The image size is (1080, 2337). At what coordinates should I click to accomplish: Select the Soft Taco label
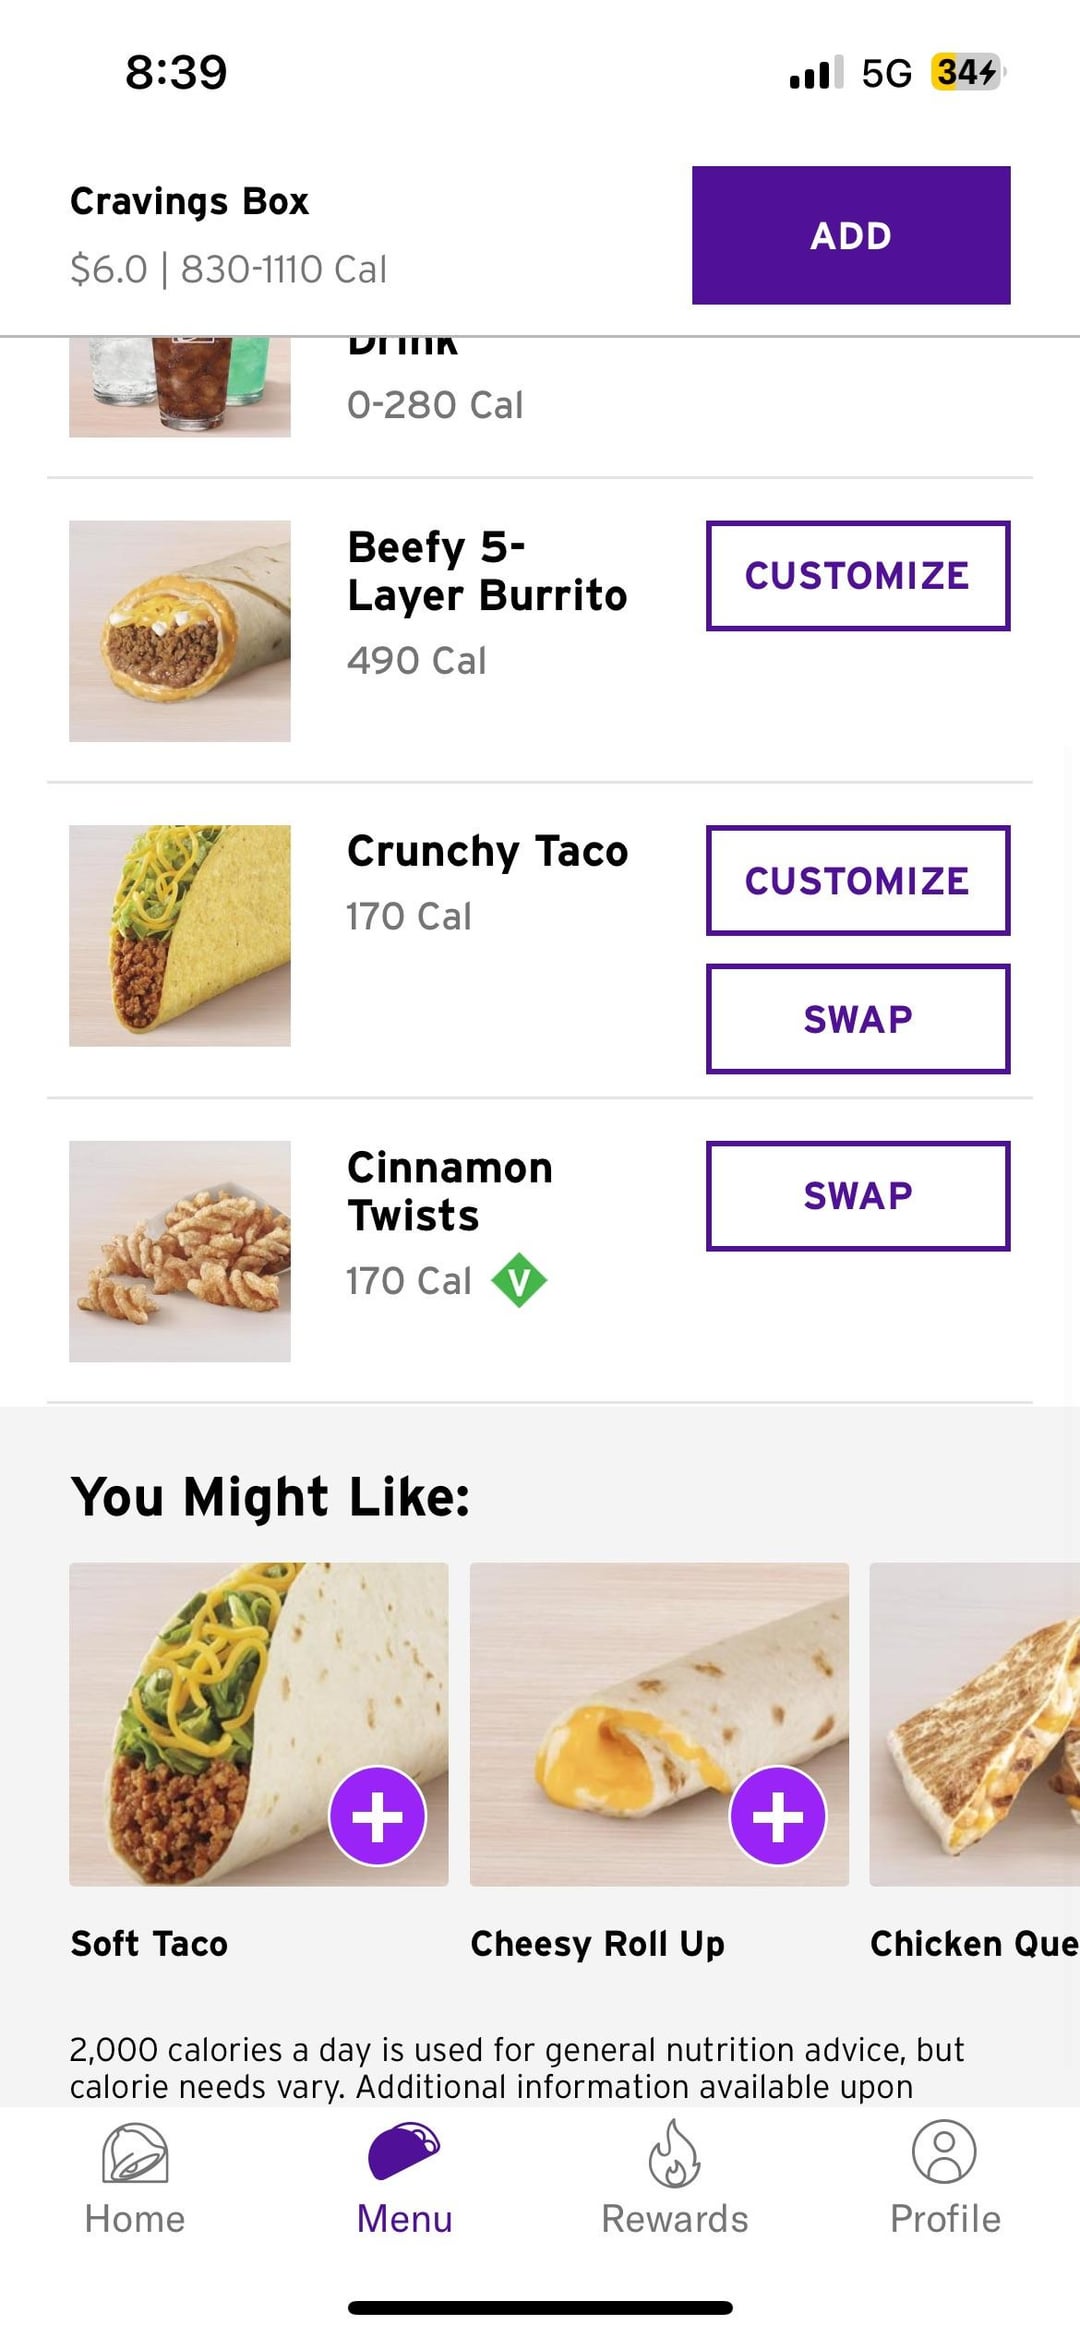coord(149,1943)
